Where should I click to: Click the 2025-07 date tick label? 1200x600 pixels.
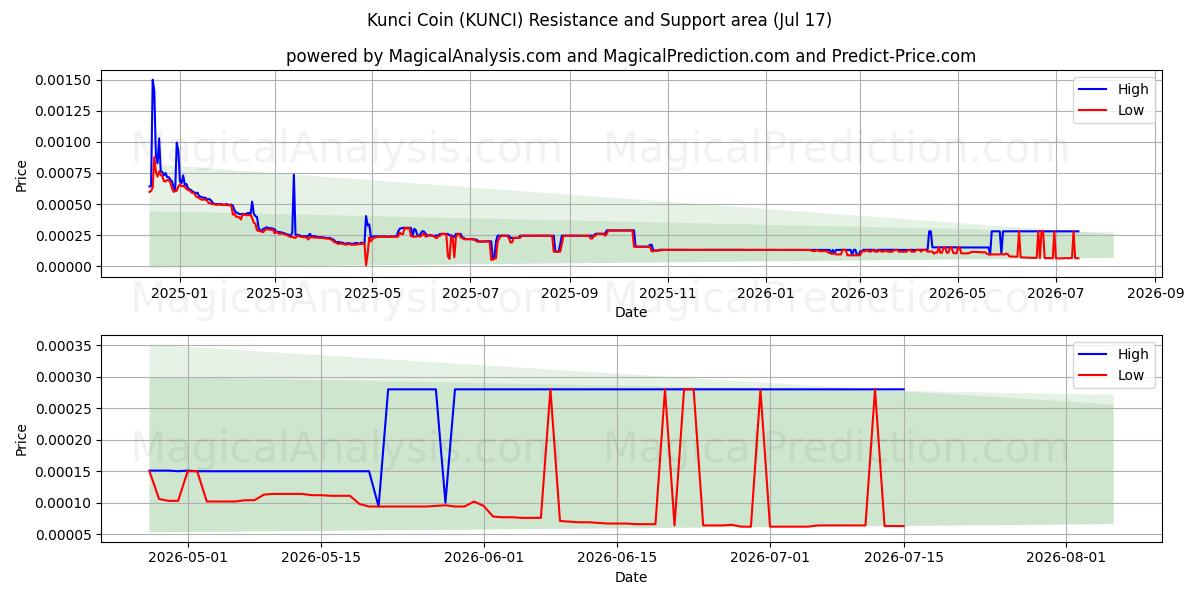coord(470,293)
